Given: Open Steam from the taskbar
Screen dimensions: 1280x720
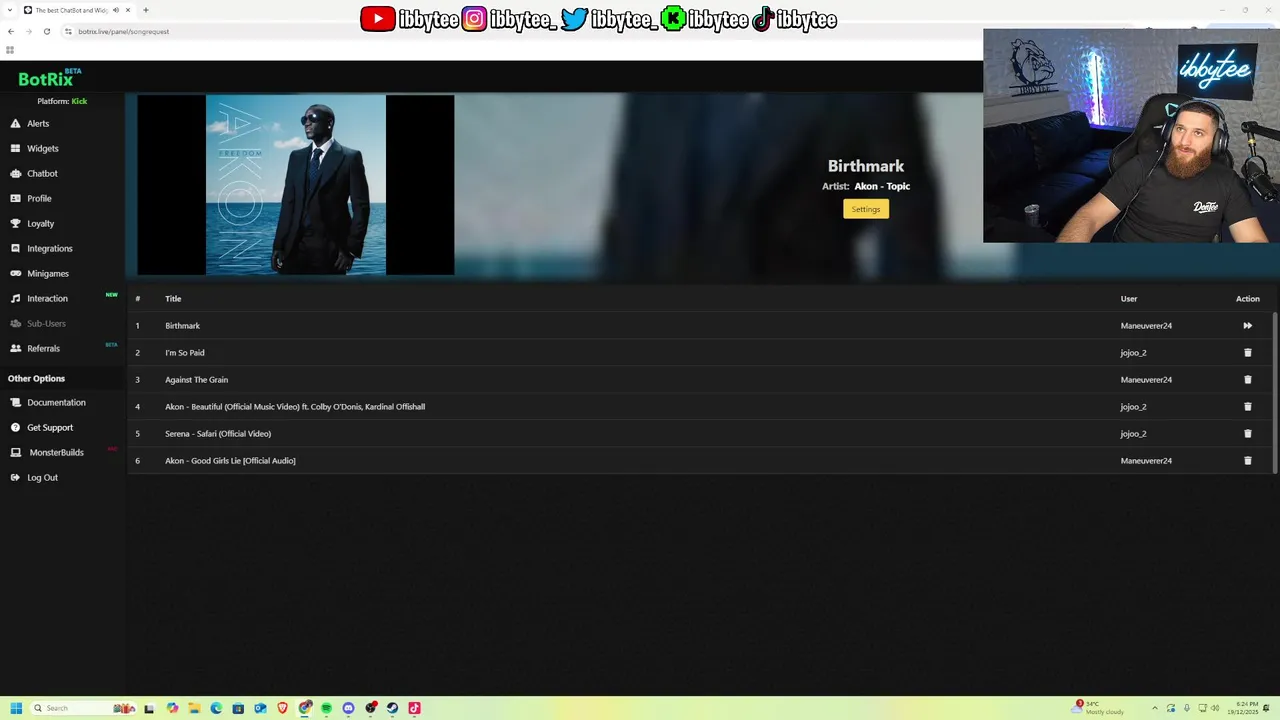Looking at the screenshot, I should click(x=392, y=708).
